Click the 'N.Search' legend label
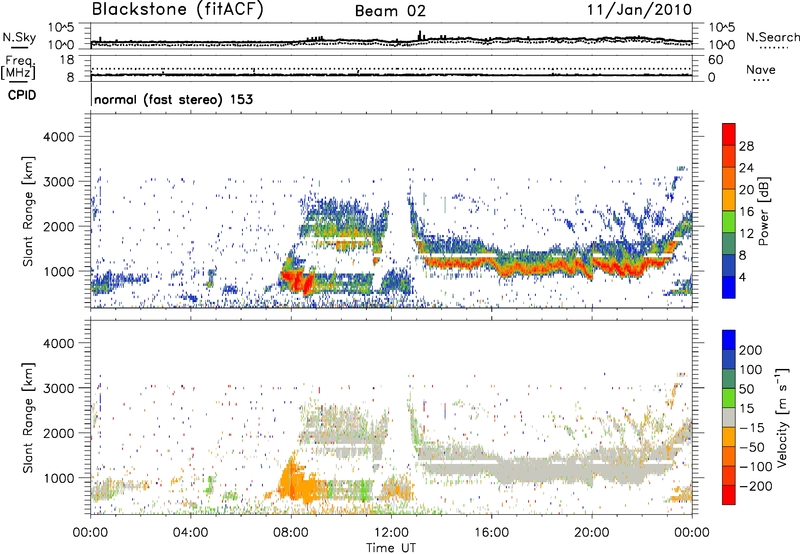This screenshot has height=554, width=800. [x=772, y=37]
